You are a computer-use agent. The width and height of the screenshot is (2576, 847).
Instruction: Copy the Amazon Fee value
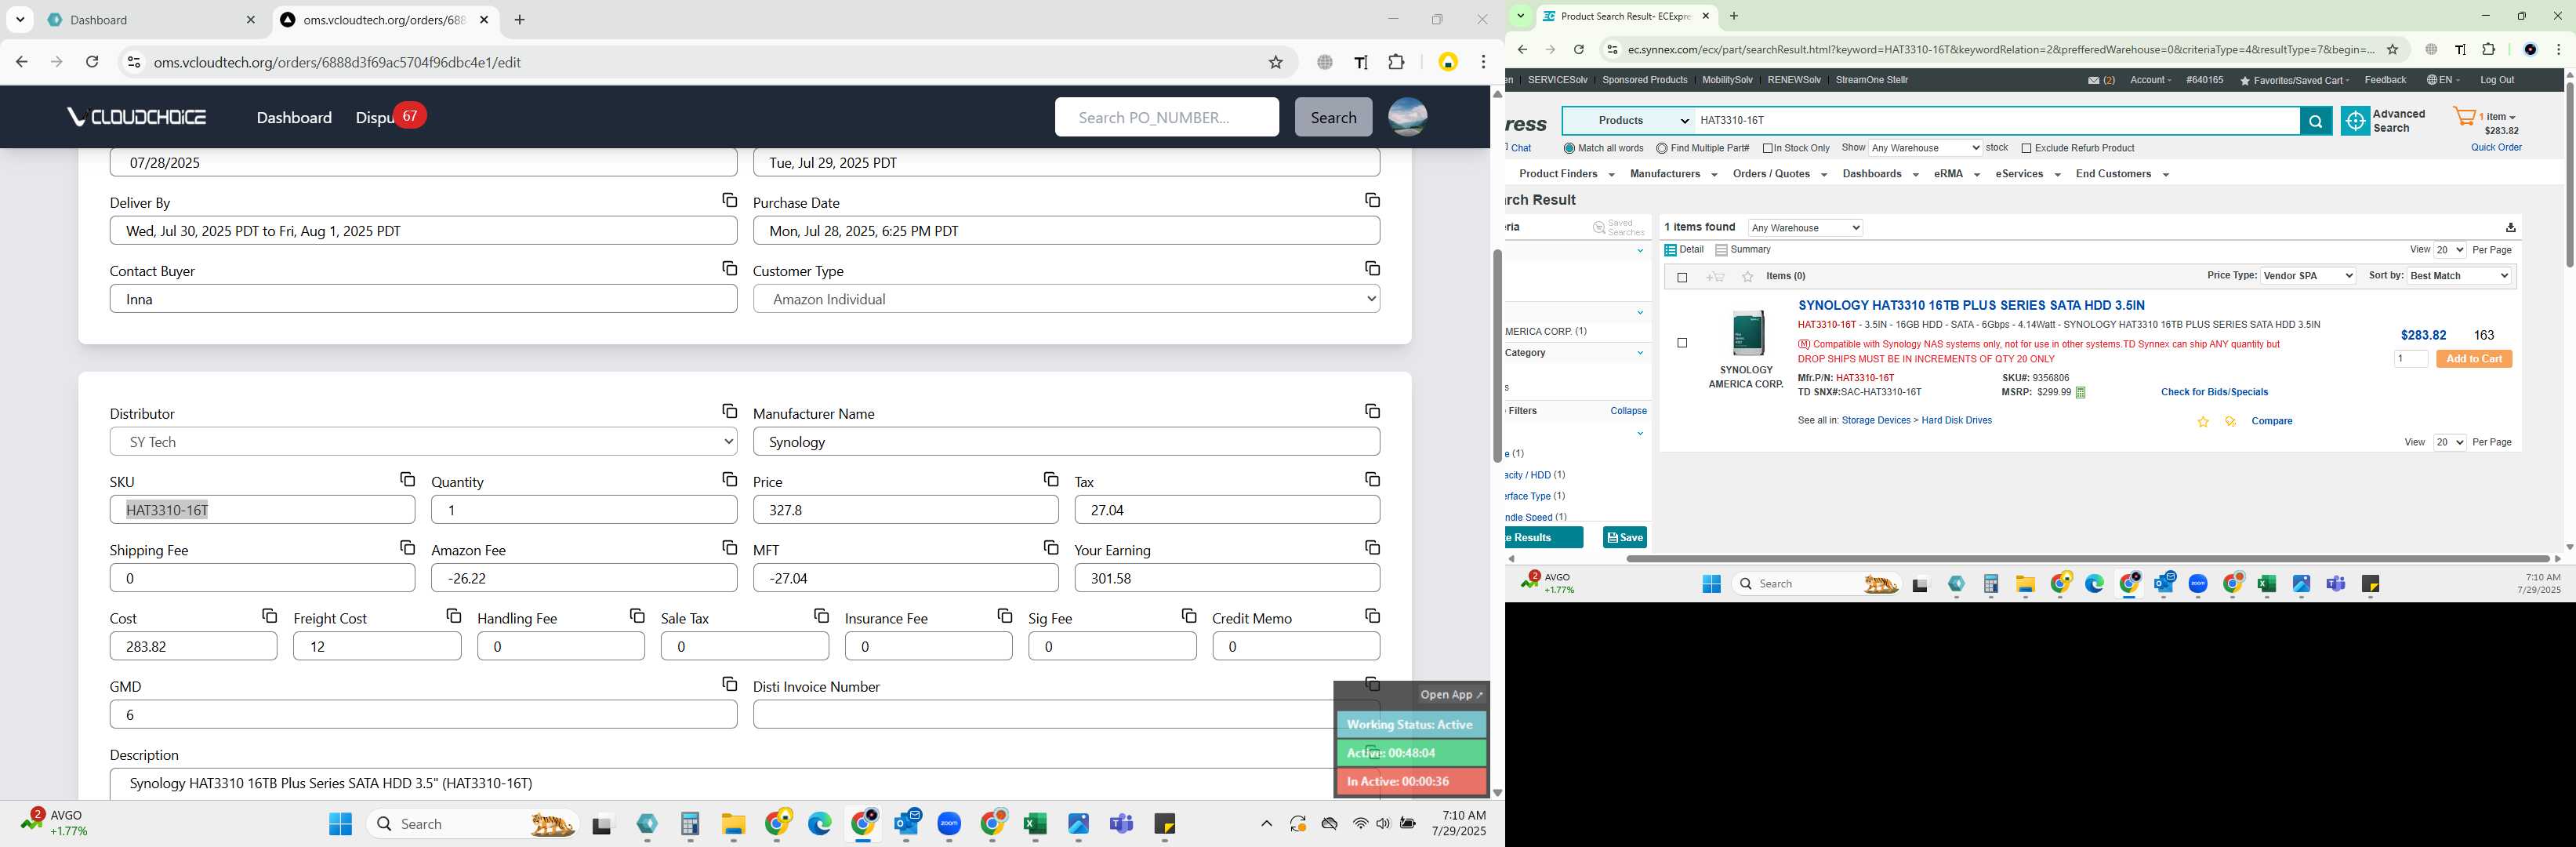pyautogui.click(x=729, y=548)
